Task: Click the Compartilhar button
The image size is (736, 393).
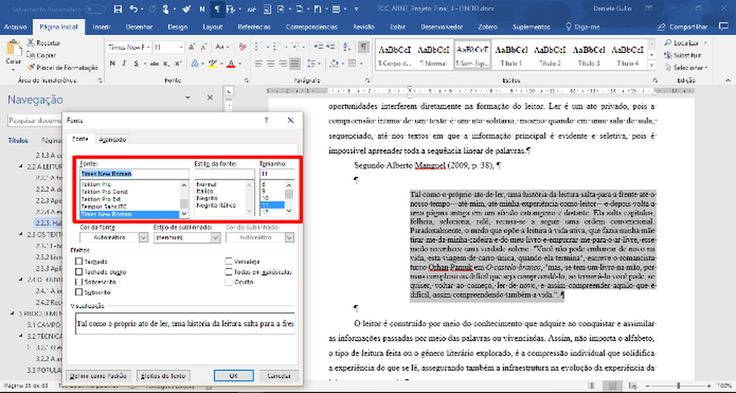Action: click(683, 27)
